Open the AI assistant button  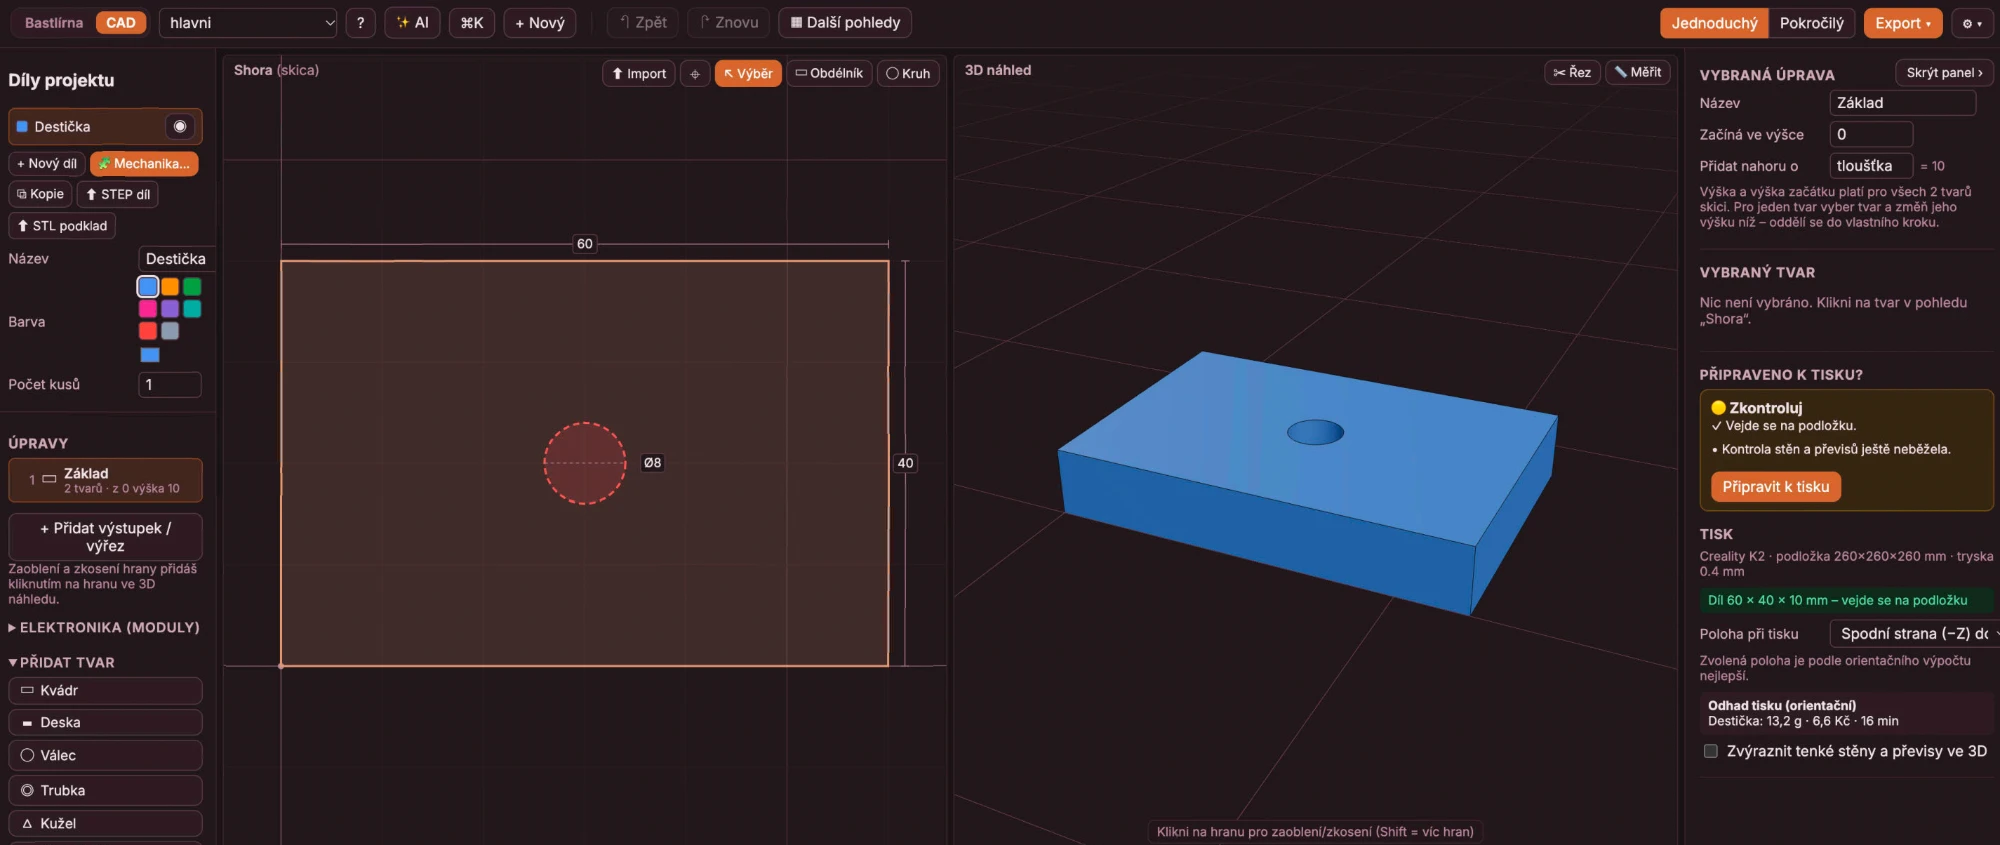pyautogui.click(x=412, y=23)
